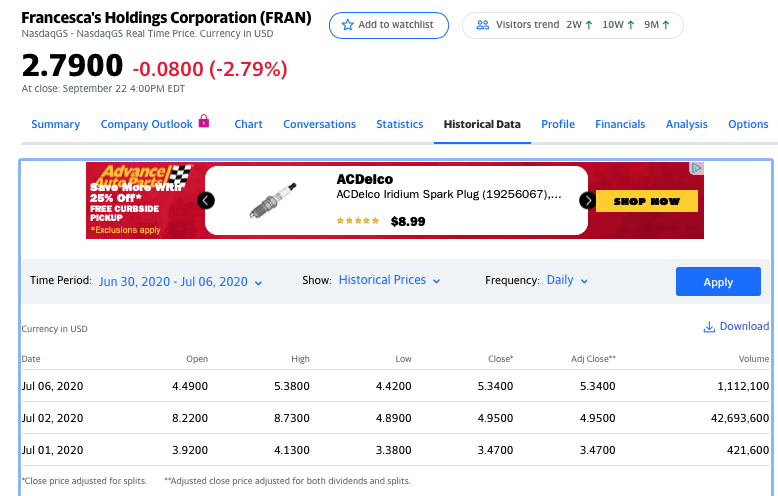
Task: Click the Adj Close** column header
Action: (593, 359)
